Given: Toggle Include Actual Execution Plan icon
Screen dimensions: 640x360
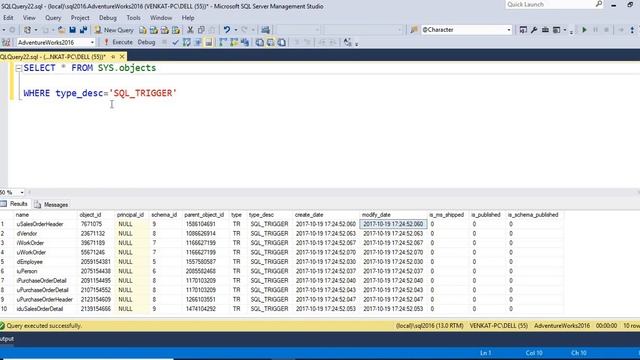Looking at the screenshot, I should pos(223,42).
